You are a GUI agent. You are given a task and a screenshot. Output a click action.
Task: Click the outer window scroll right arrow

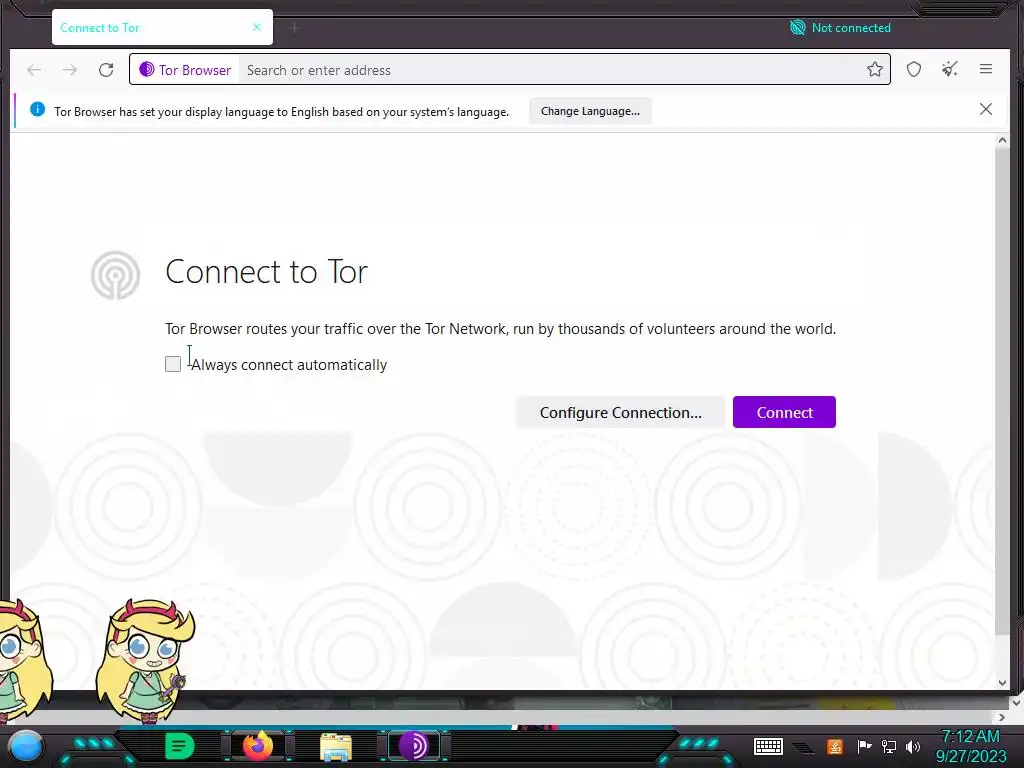1002,717
